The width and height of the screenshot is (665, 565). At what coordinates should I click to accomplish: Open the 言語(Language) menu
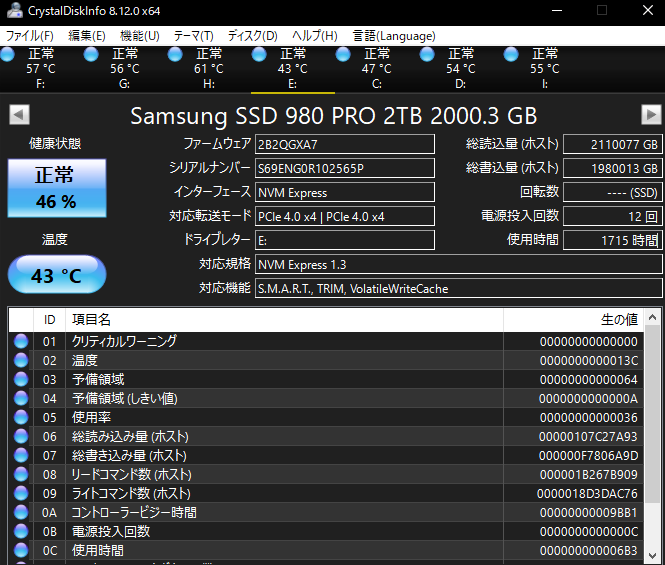coord(394,36)
